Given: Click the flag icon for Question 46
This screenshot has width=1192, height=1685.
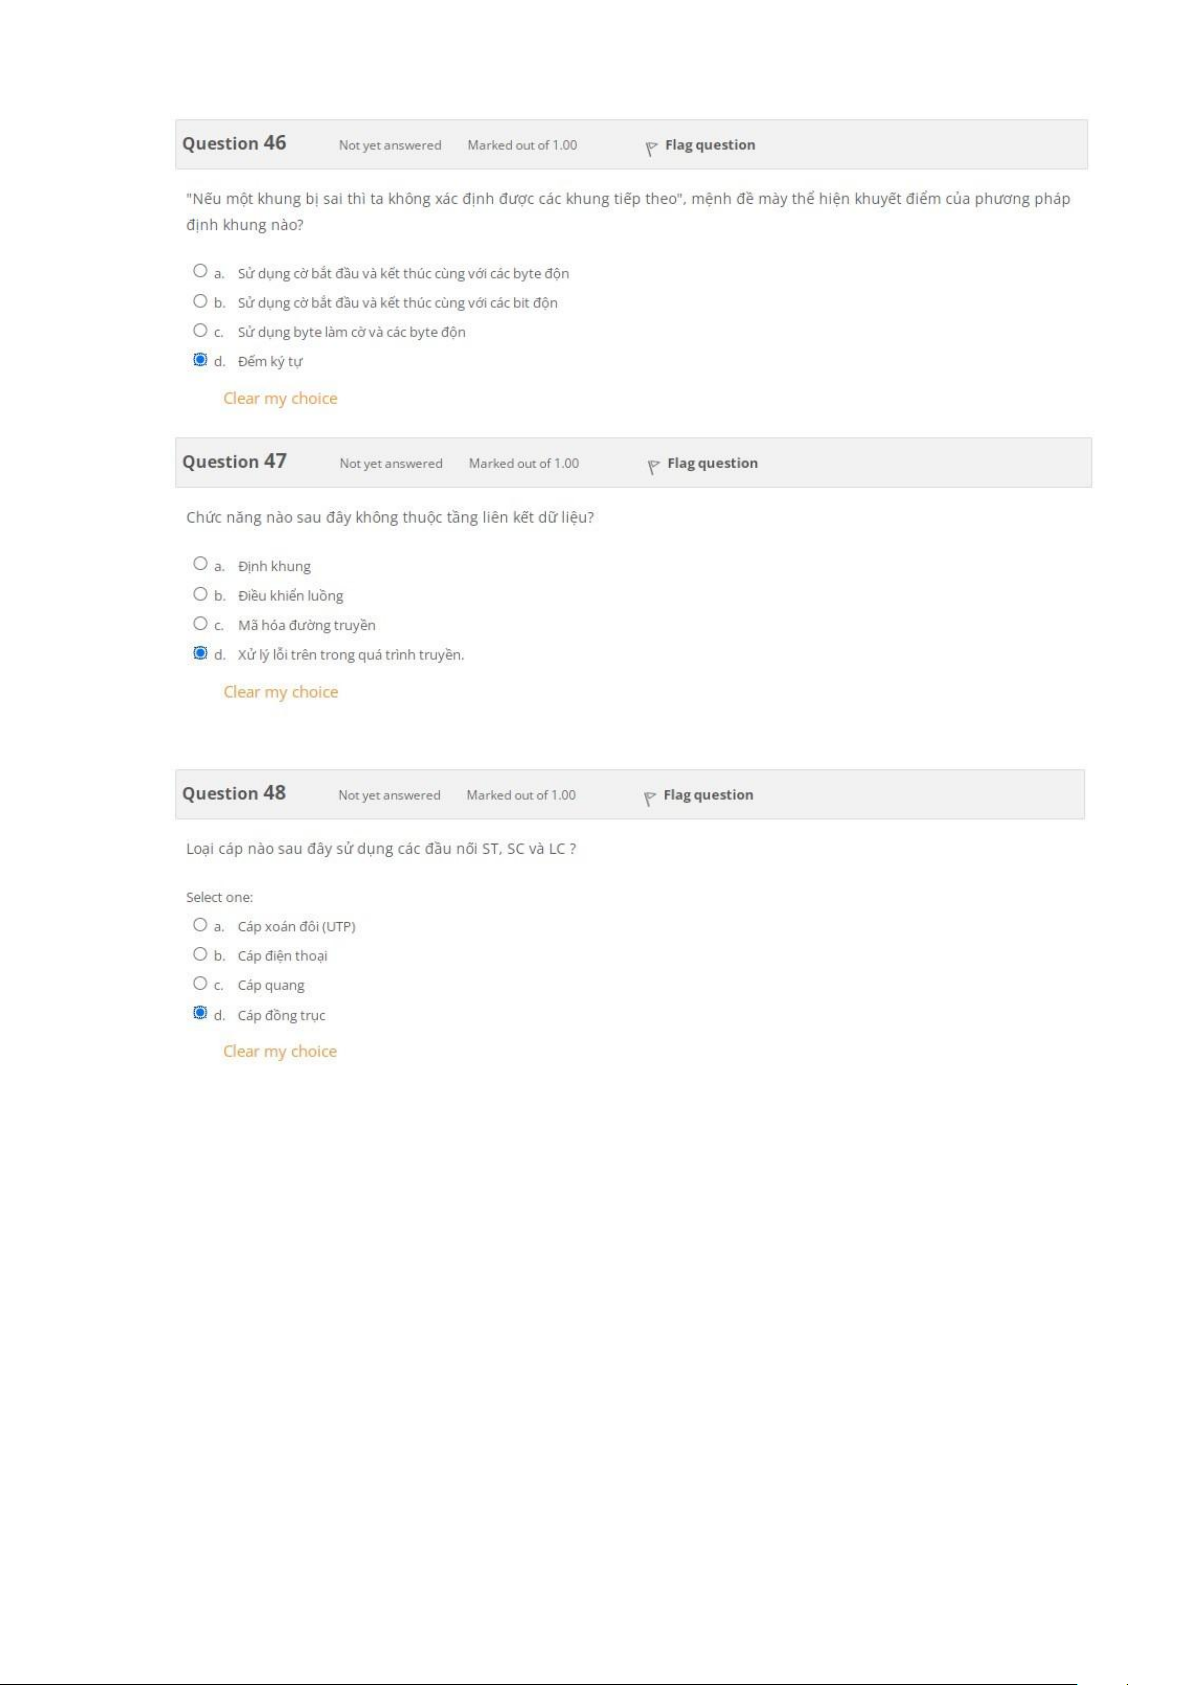Looking at the screenshot, I should 651,148.
